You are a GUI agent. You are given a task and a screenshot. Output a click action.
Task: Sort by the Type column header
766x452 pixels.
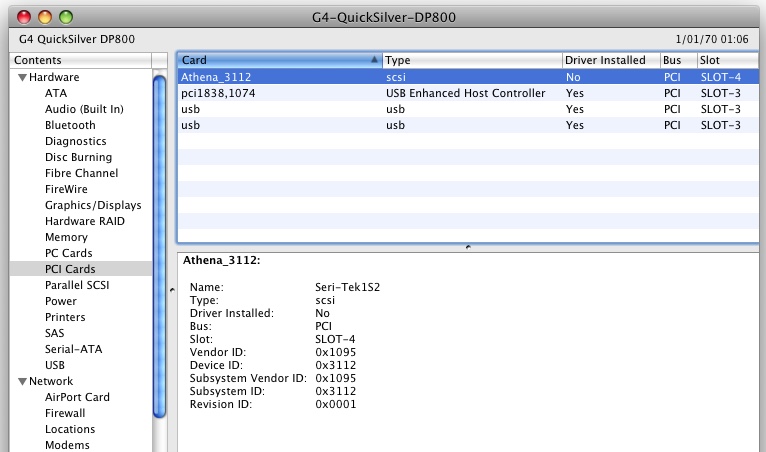click(x=472, y=60)
